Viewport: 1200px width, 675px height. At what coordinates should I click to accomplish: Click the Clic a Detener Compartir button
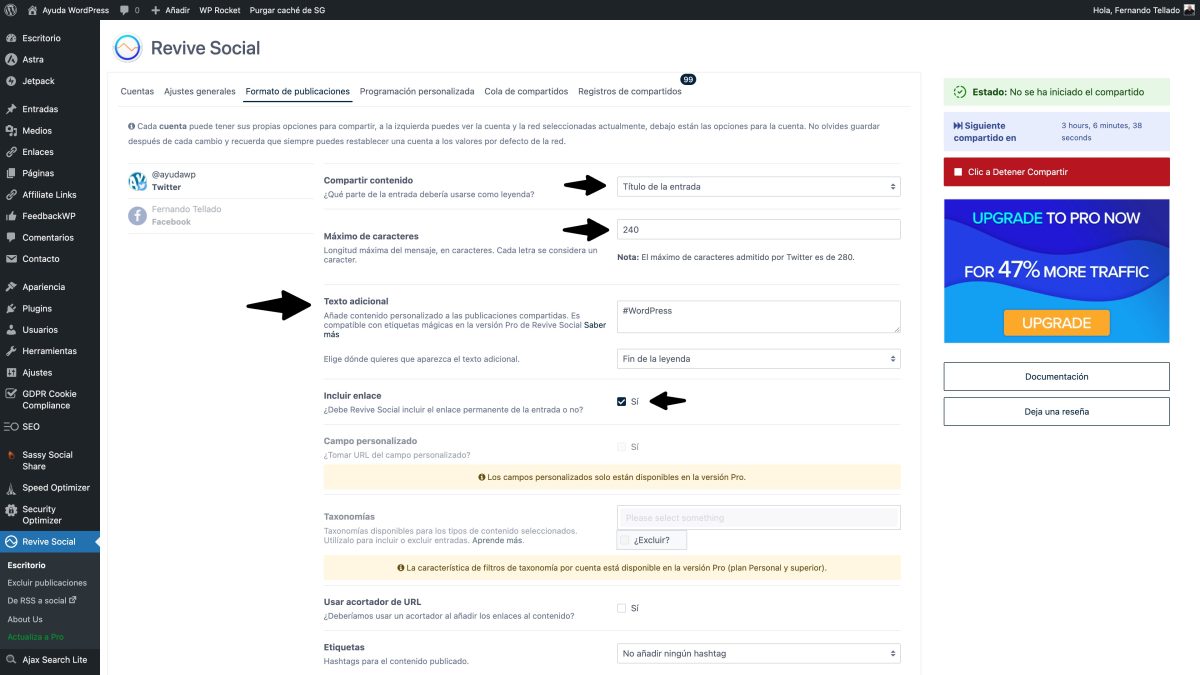(1056, 171)
